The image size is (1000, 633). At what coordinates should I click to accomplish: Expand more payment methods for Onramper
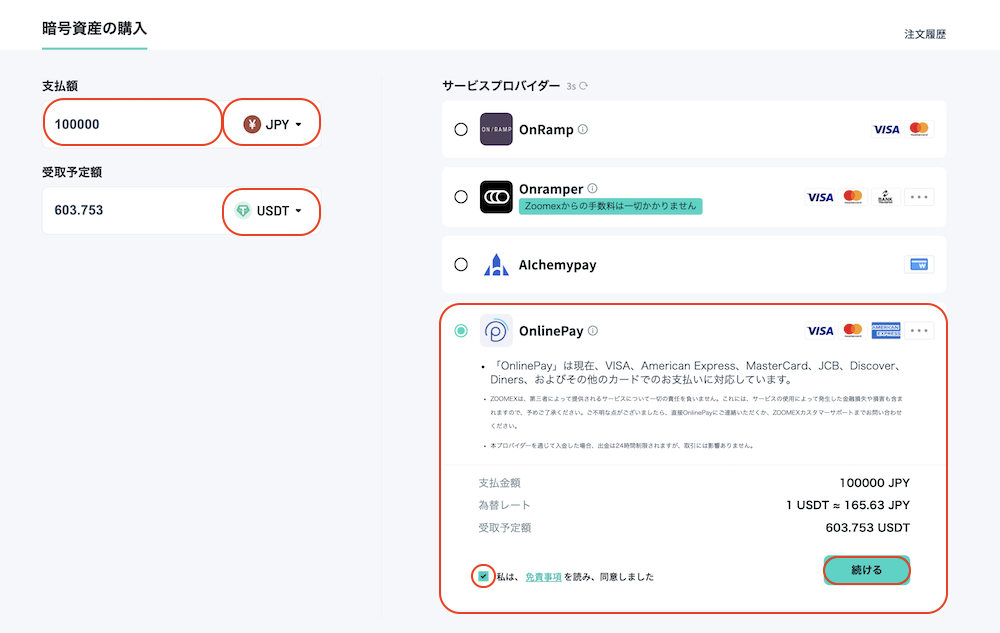[919, 197]
